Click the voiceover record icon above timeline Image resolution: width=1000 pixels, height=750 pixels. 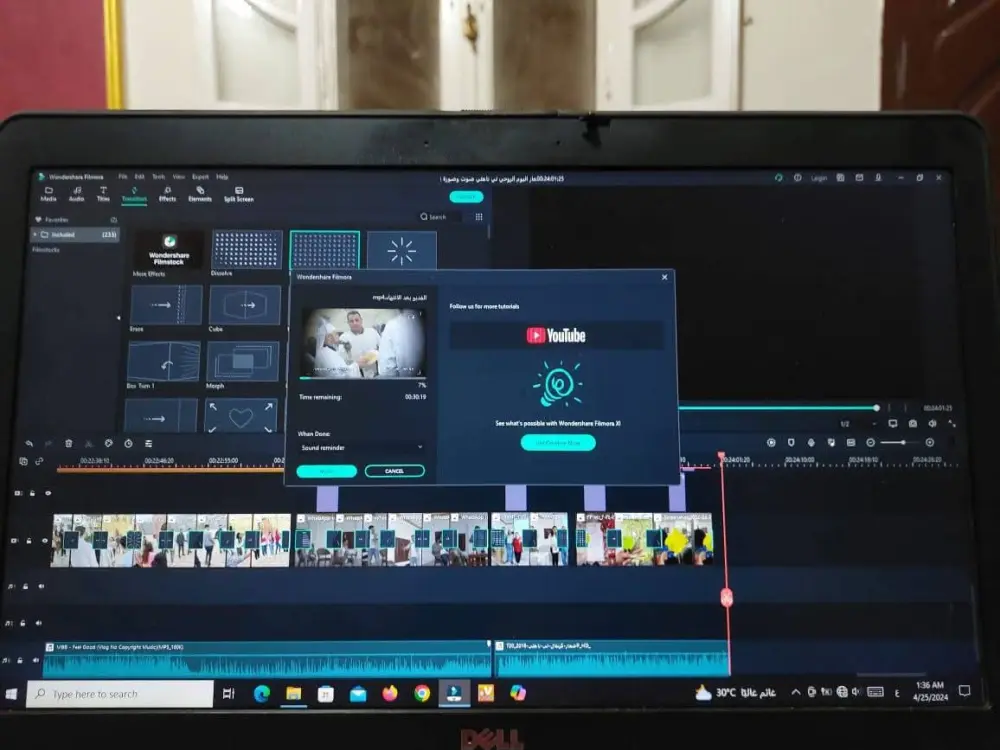point(811,442)
